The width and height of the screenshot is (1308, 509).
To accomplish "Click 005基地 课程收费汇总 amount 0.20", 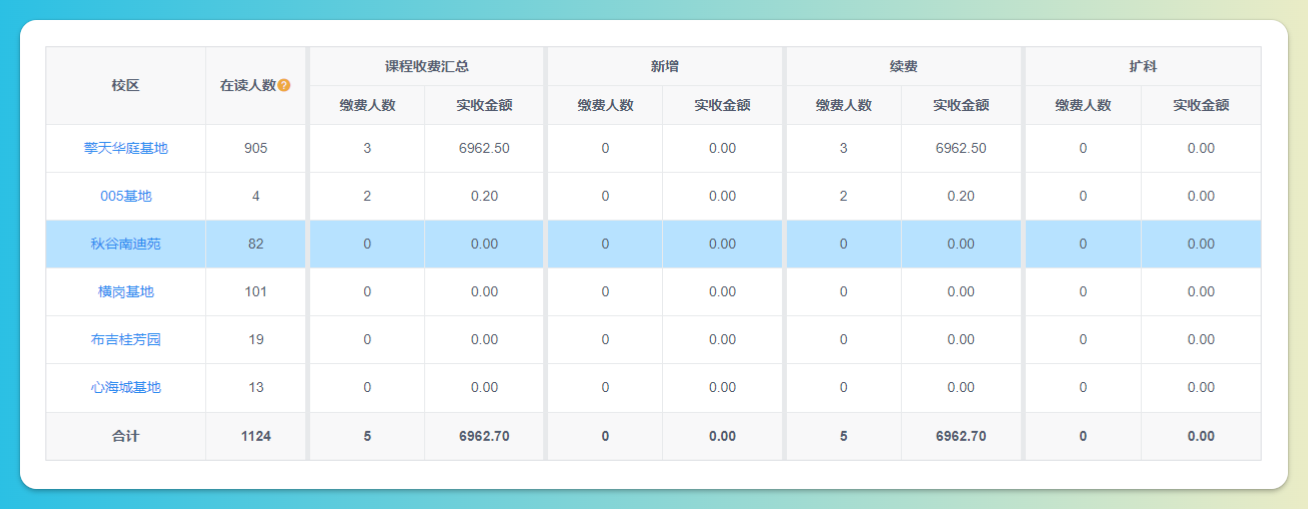I will click(x=485, y=196).
